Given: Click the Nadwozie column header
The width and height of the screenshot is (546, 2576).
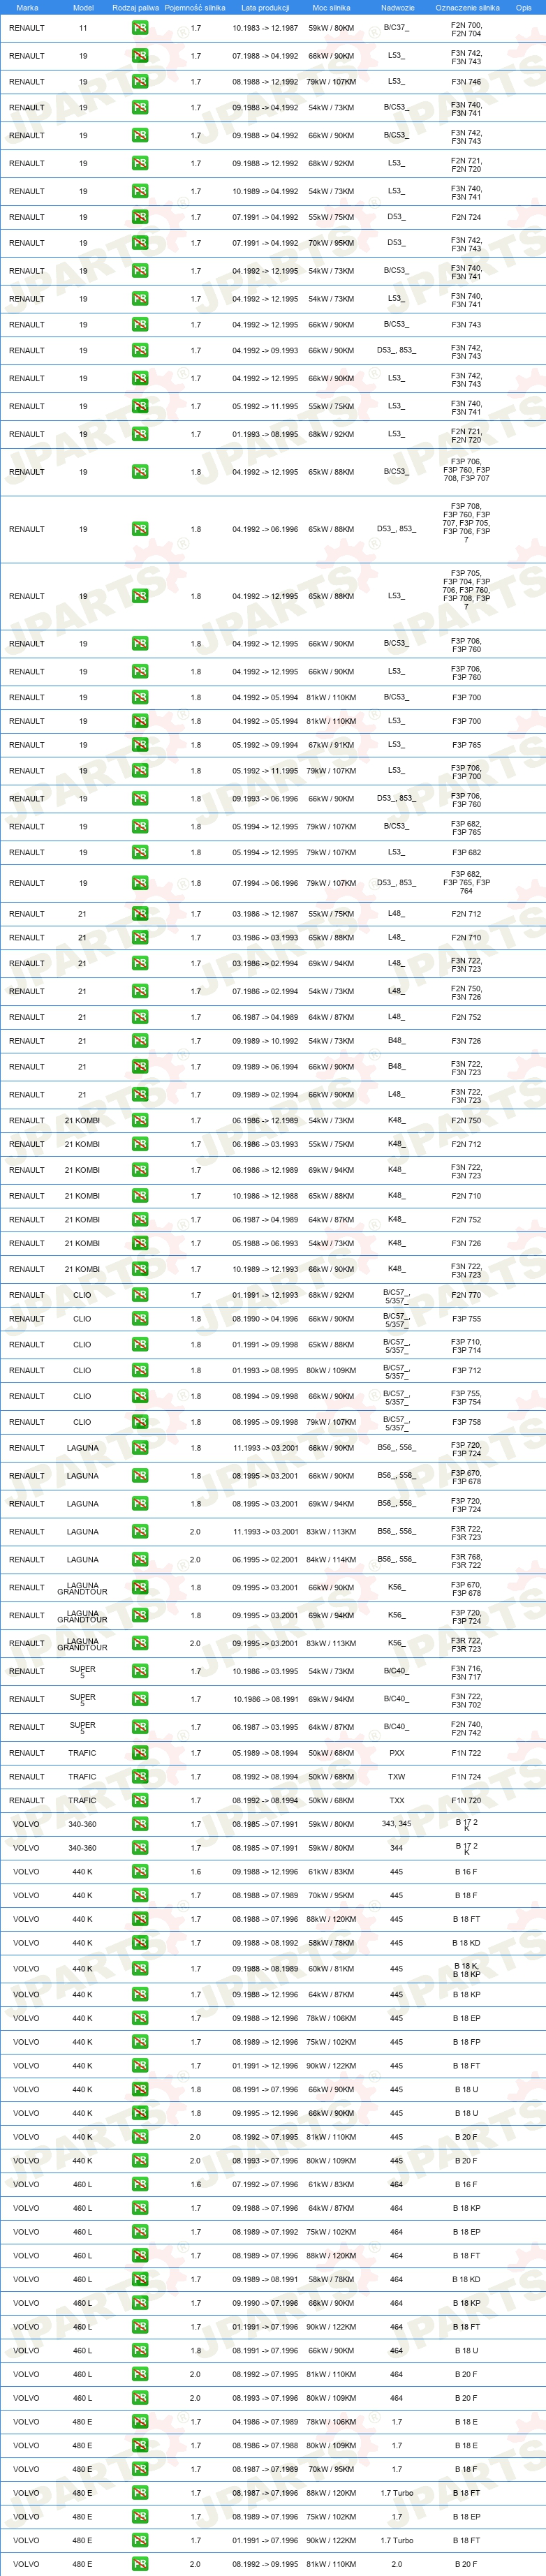Looking at the screenshot, I should coord(397,7).
